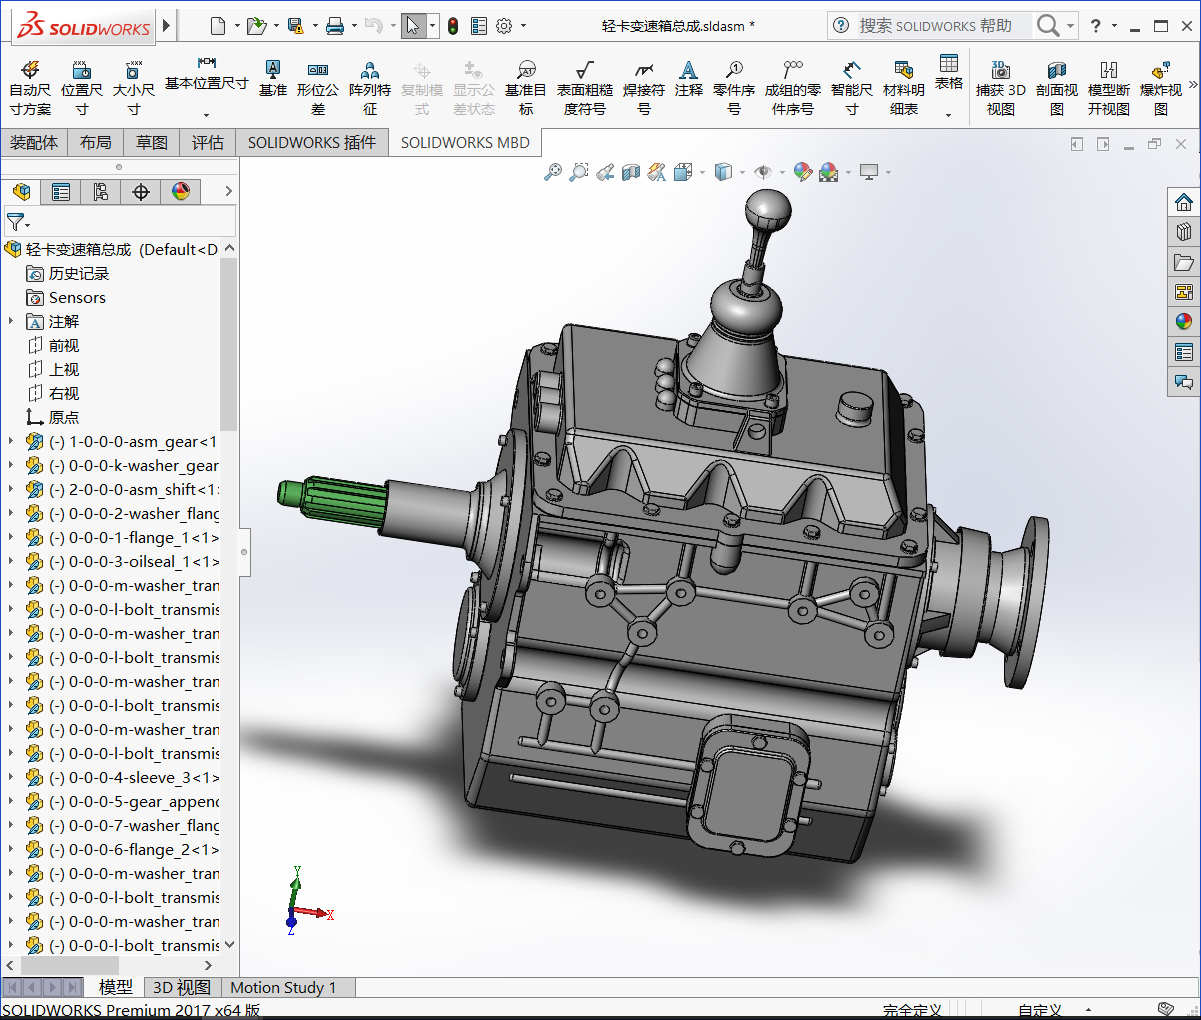Click the Weld Symbol tool (焊接符号)
Image resolution: width=1201 pixels, height=1020 pixels.
(x=643, y=88)
